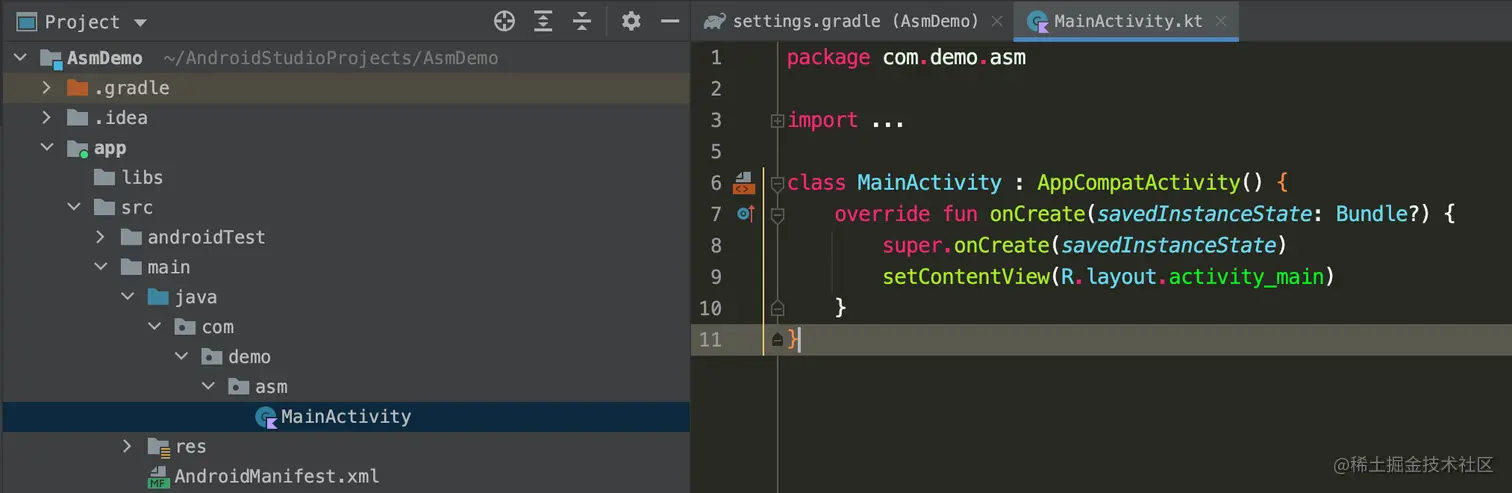Click the Select Opened File target icon
The height and width of the screenshot is (493, 1512).
coord(504,21)
